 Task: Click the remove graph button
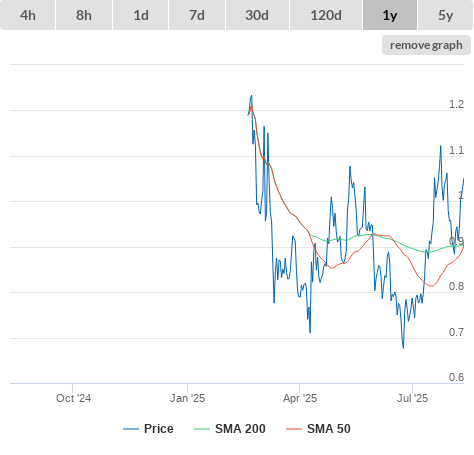426,45
